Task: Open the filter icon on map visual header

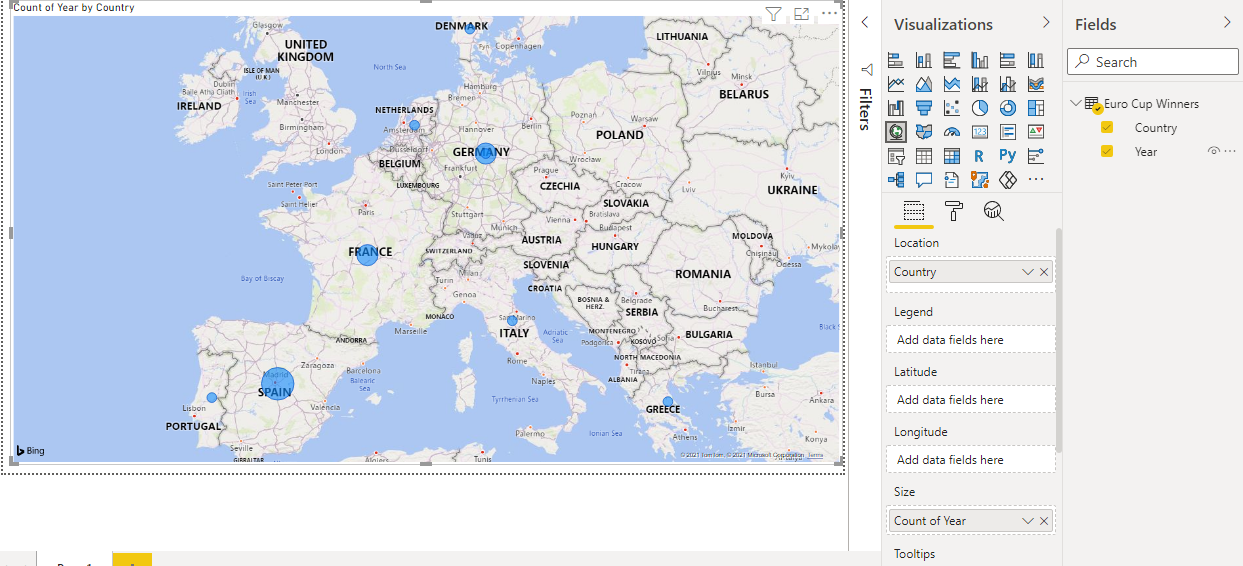Action: point(773,14)
